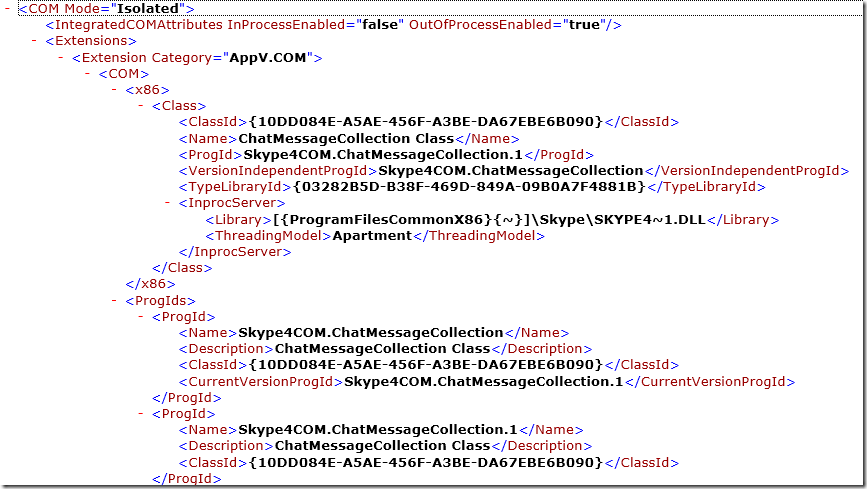This screenshot has height=489, width=867.
Task: Click the ThreadingModel value "Apartment"
Action: point(372,236)
